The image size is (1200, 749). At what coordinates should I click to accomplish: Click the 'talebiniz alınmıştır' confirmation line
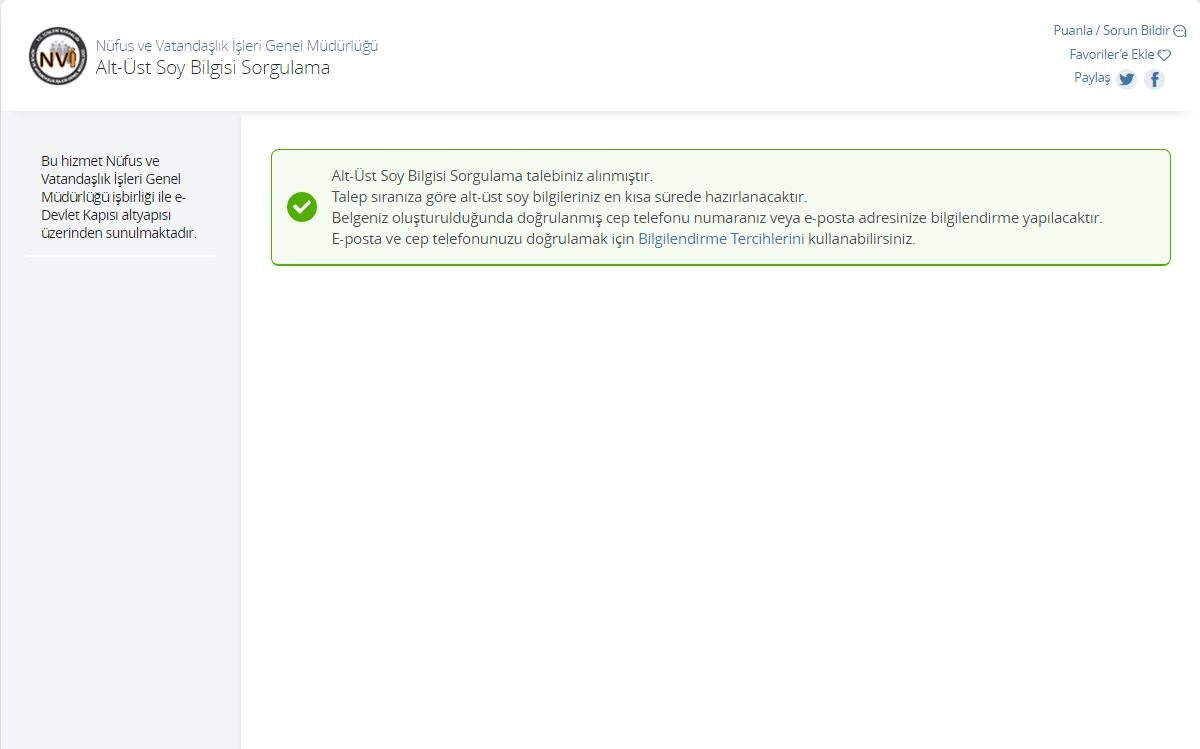[x=491, y=176]
